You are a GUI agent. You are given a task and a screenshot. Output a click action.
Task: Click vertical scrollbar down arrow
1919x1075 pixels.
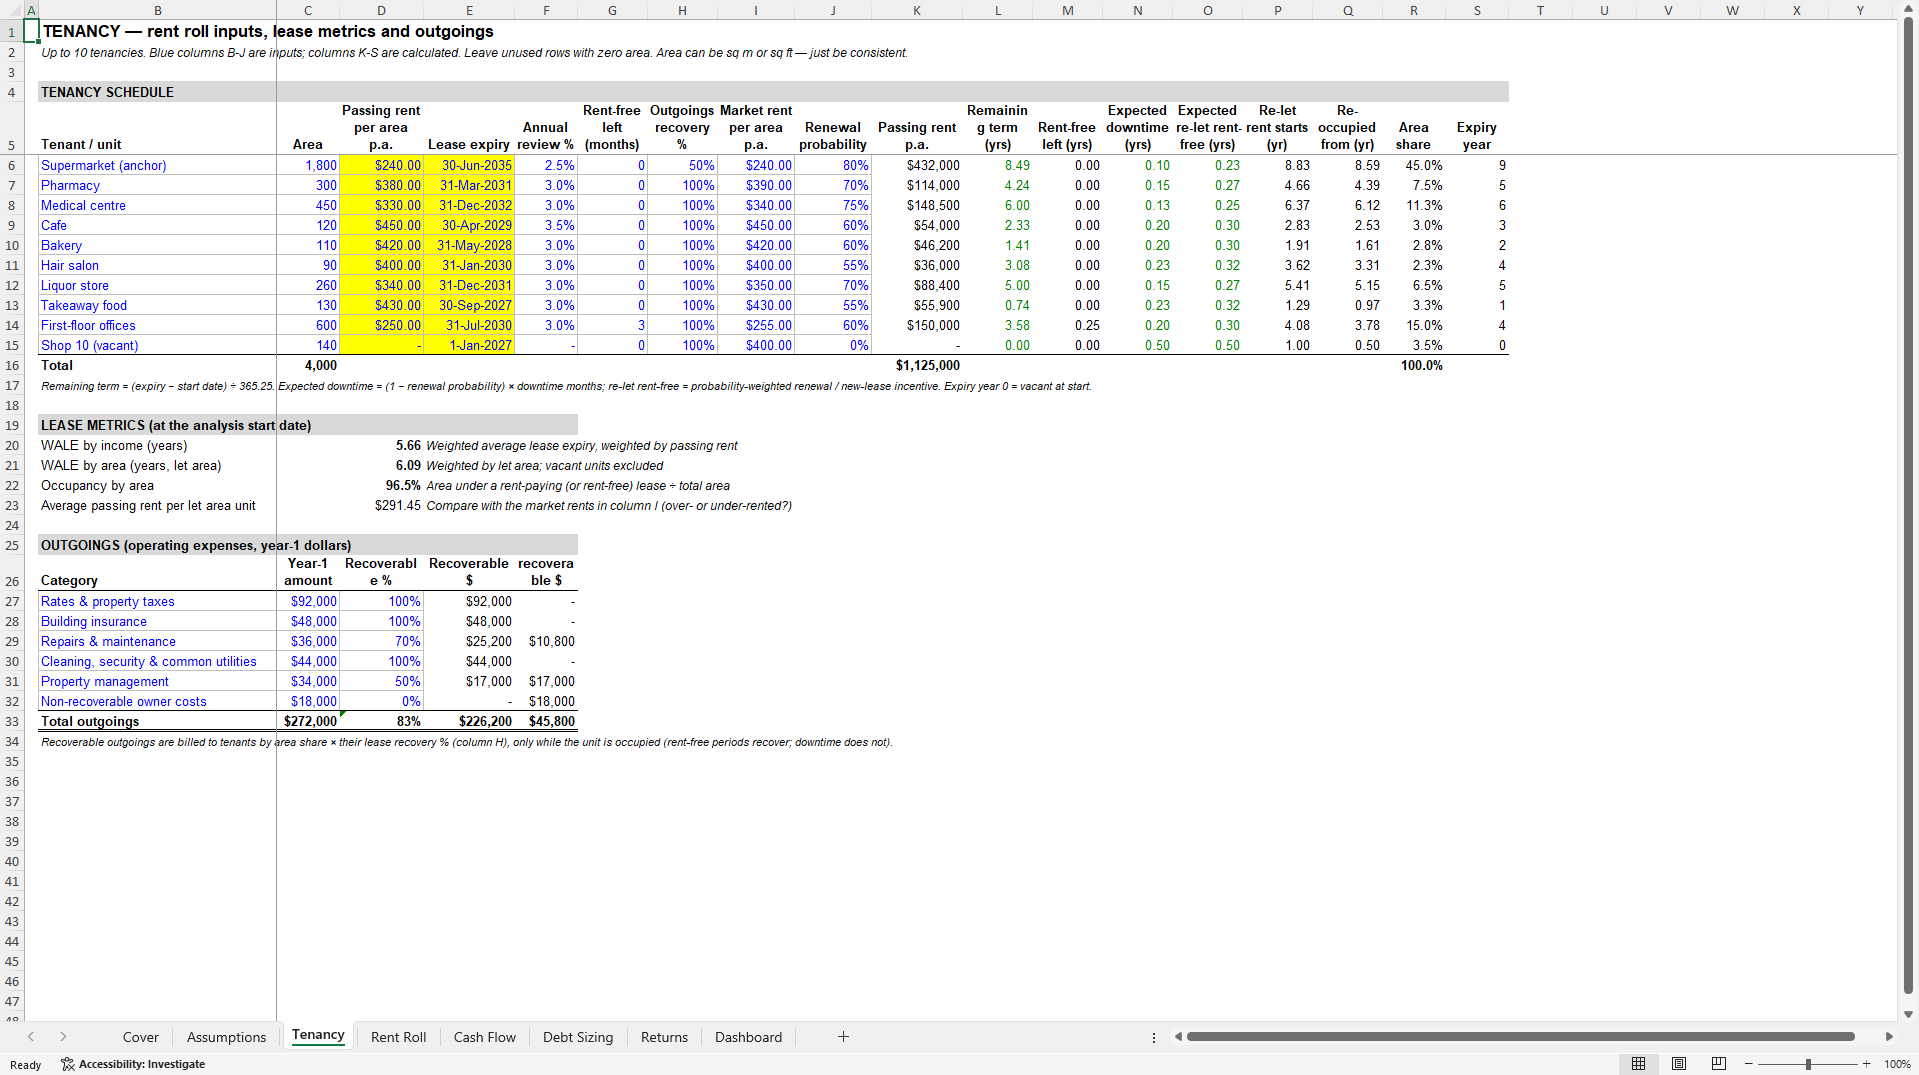click(x=1908, y=1013)
